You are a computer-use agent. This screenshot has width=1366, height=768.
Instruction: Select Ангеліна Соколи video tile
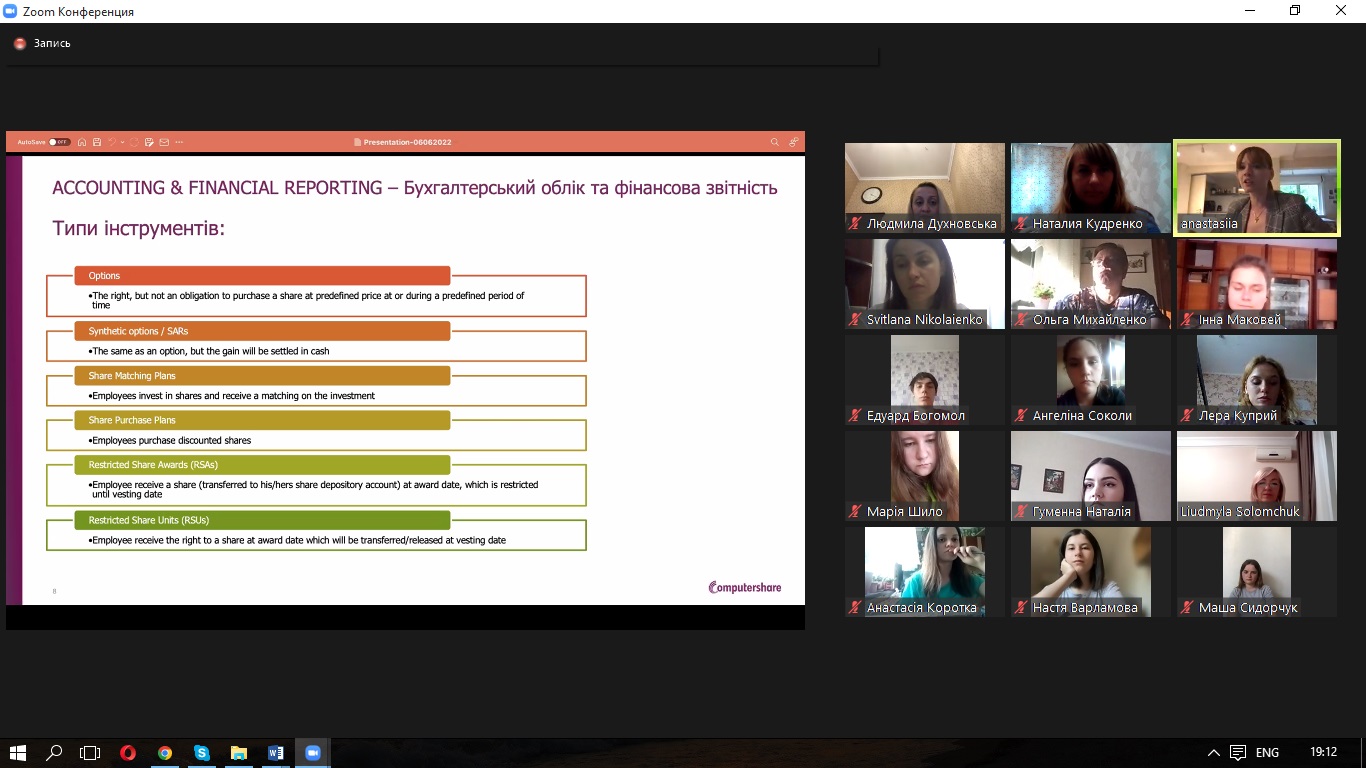click(1091, 380)
